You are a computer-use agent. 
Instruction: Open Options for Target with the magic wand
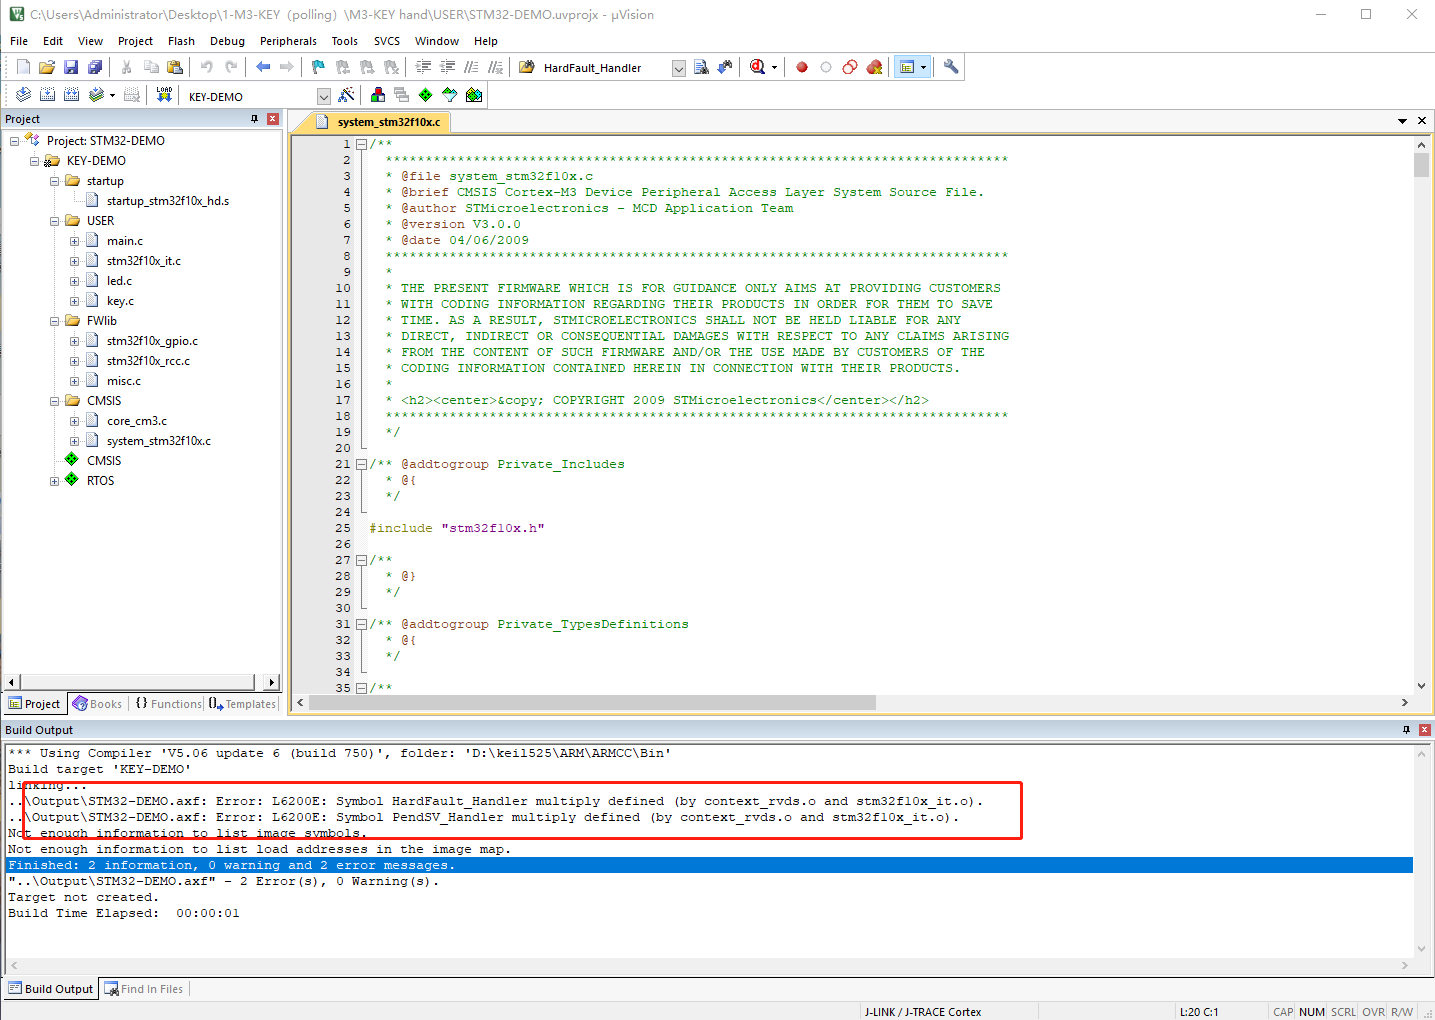pos(346,95)
